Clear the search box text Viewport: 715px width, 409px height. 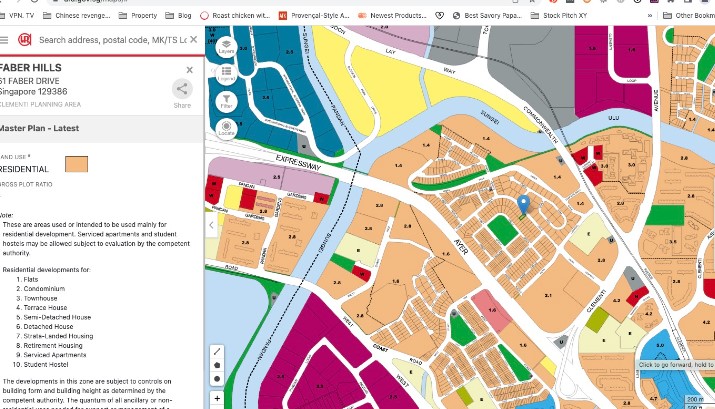194,40
